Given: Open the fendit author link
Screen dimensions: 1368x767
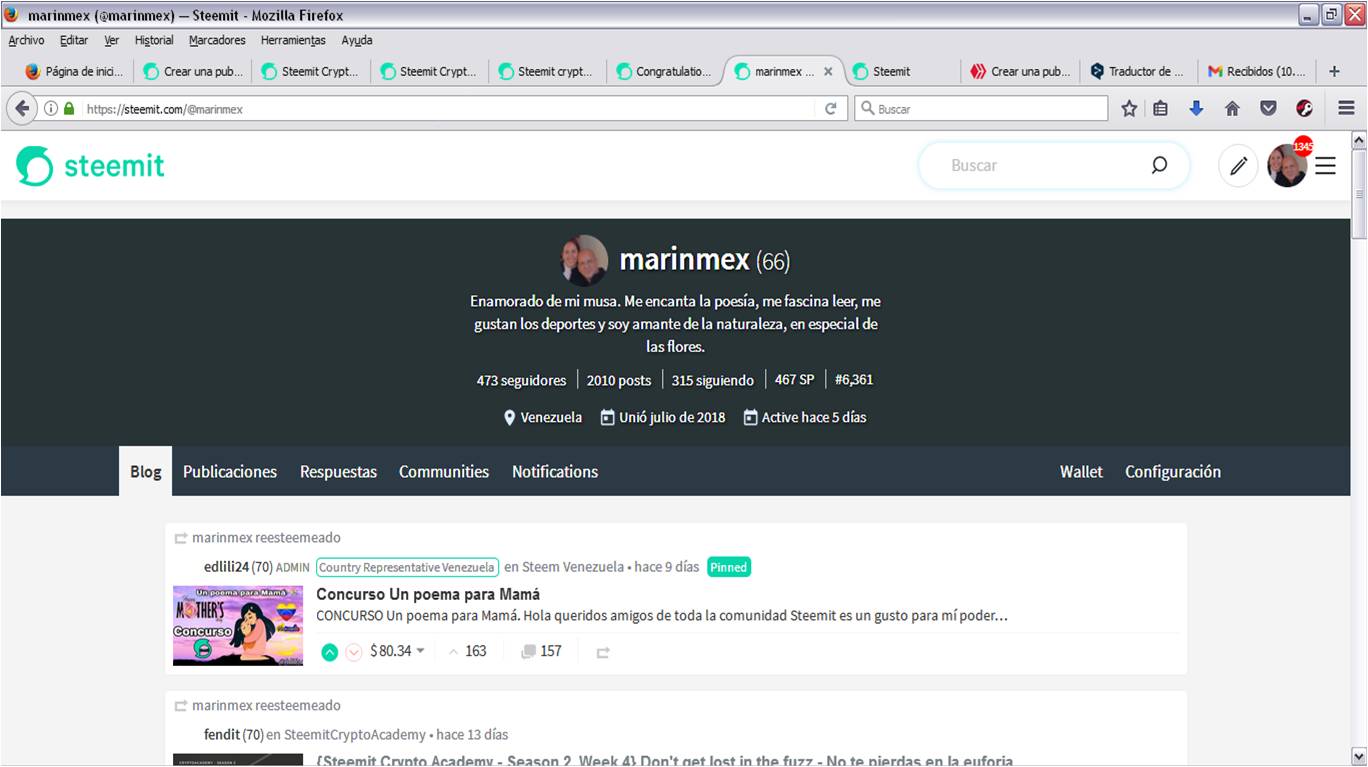Looking at the screenshot, I should [x=222, y=734].
